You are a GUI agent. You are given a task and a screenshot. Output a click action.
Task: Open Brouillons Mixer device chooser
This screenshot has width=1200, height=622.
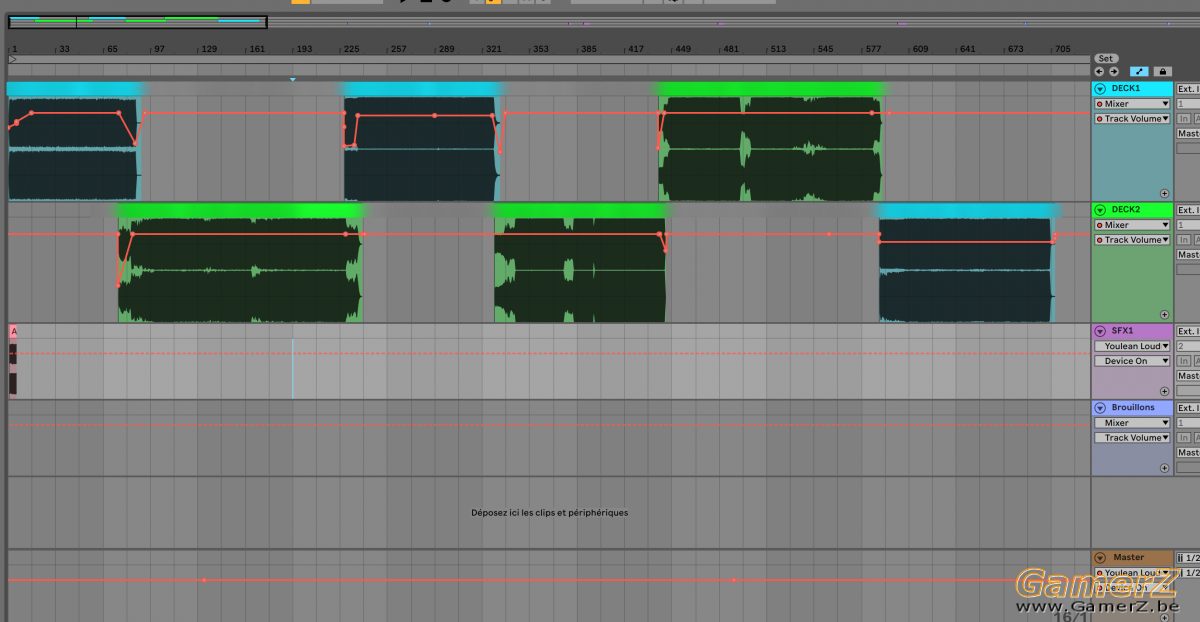1131,423
